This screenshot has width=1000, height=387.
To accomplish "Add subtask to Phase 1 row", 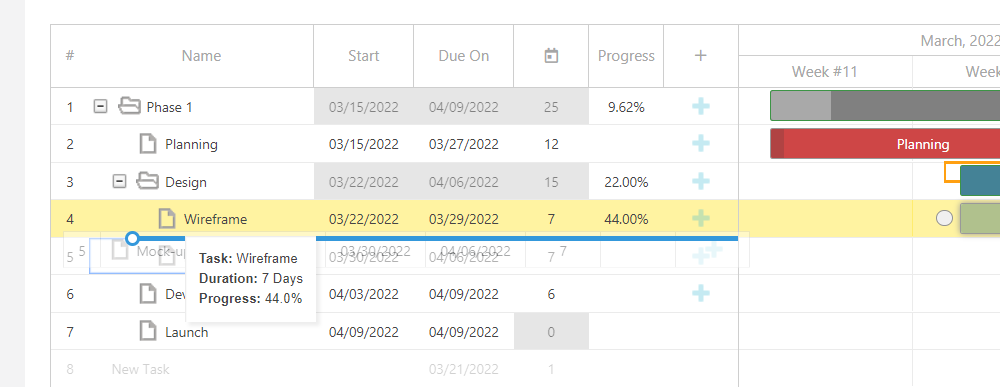I will (701, 106).
